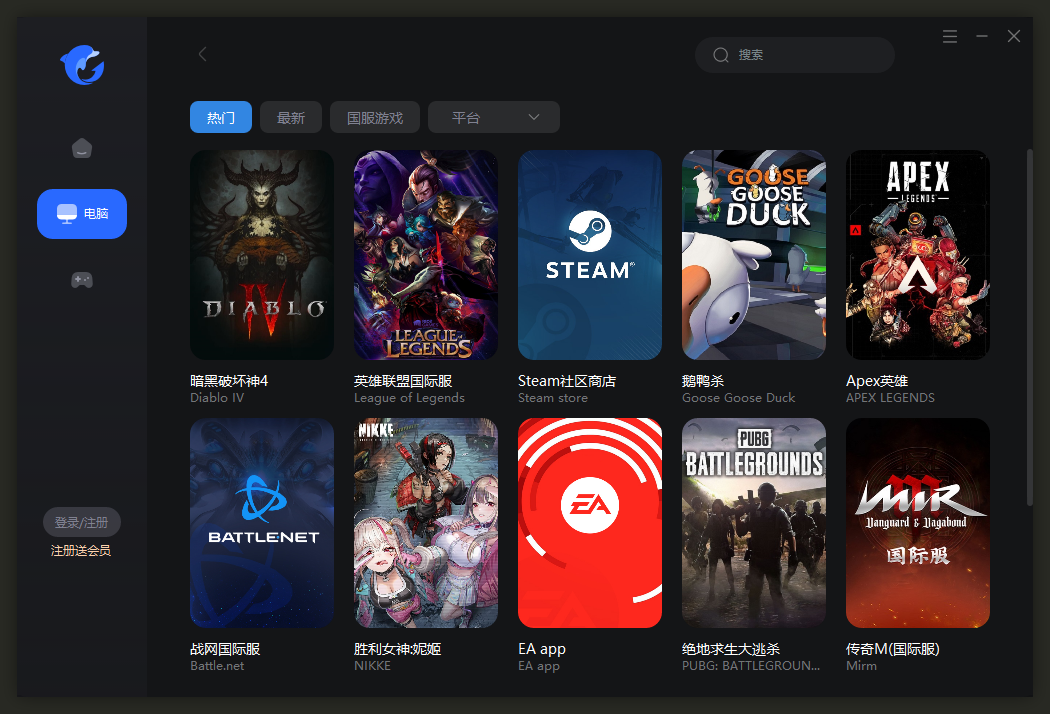The image size is (1050, 714).
Task: Click the 登录/注册 button
Action: (82, 522)
